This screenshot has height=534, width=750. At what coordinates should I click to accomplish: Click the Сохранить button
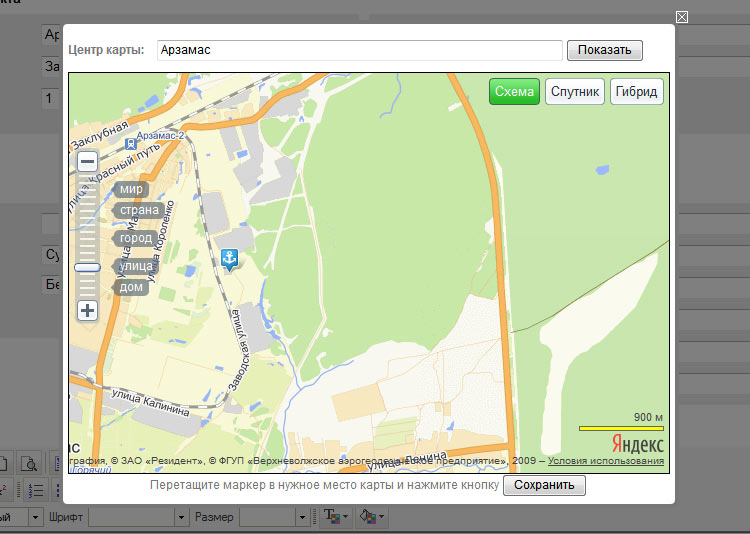[544, 485]
